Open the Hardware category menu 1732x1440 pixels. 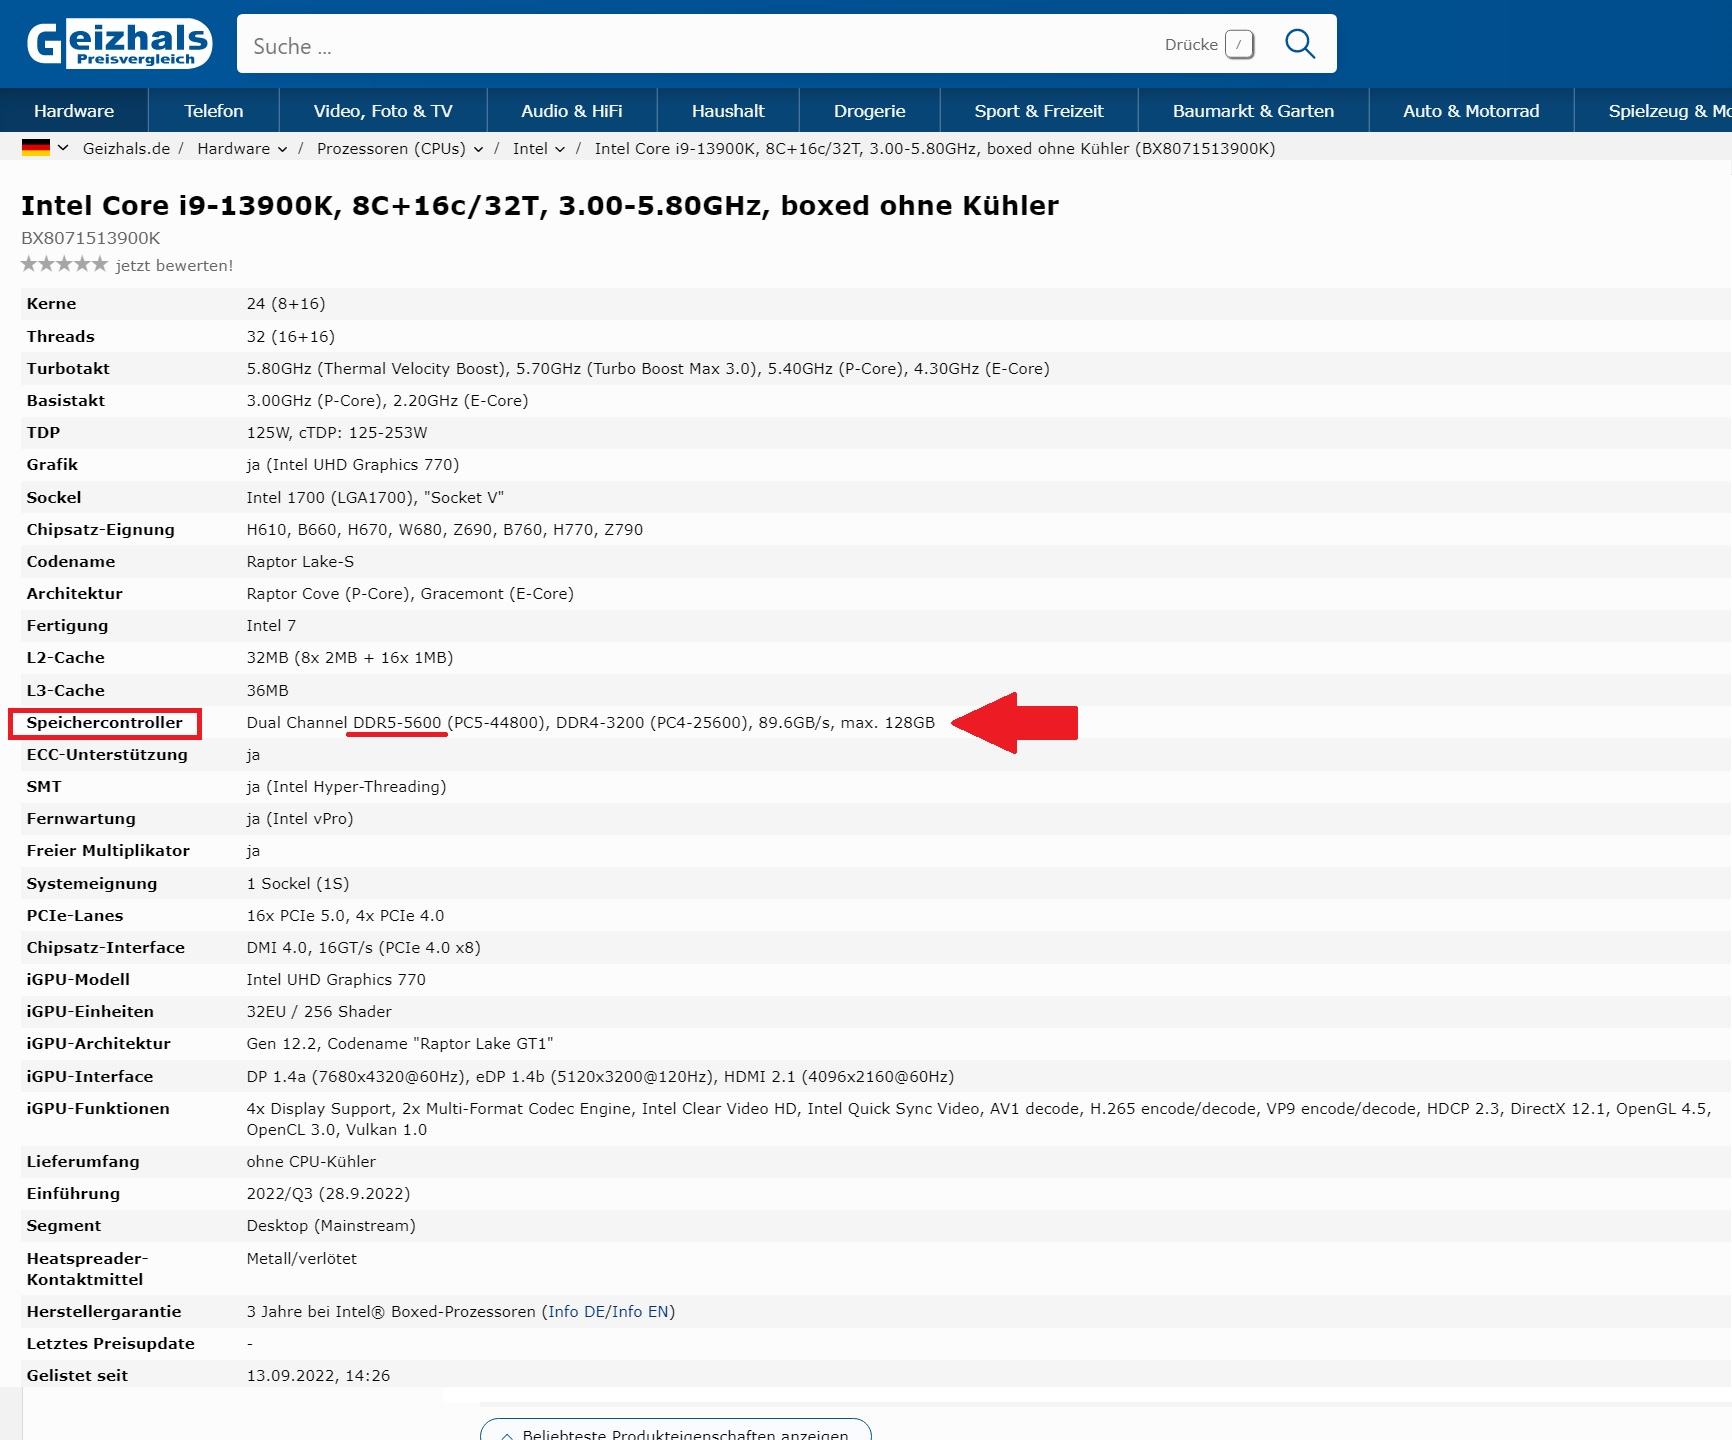(x=74, y=111)
